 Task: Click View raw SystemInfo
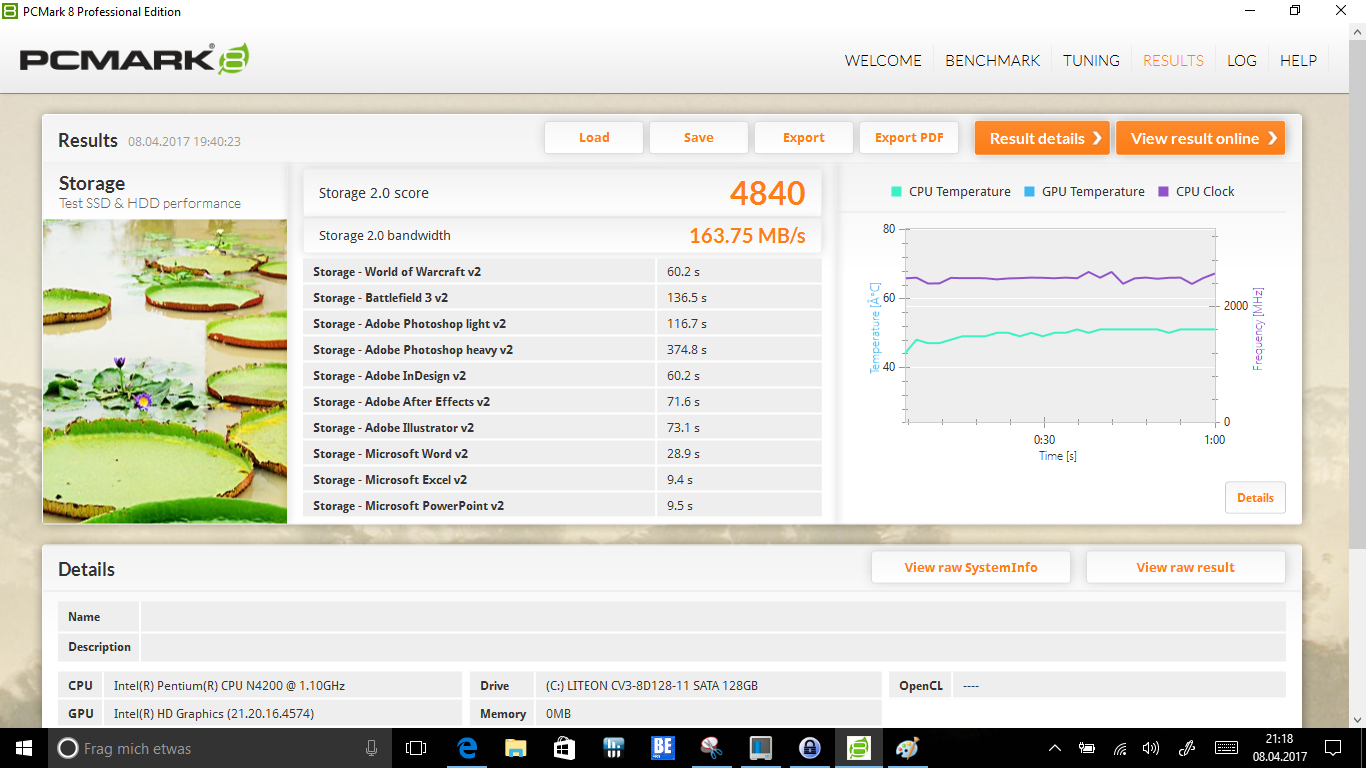(971, 567)
